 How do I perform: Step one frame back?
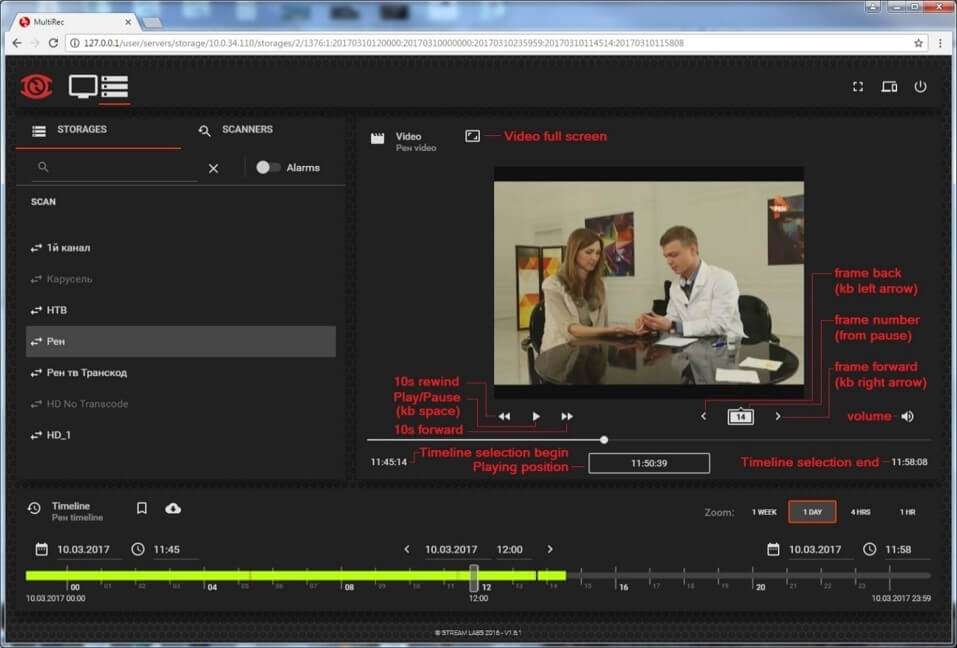pos(704,416)
